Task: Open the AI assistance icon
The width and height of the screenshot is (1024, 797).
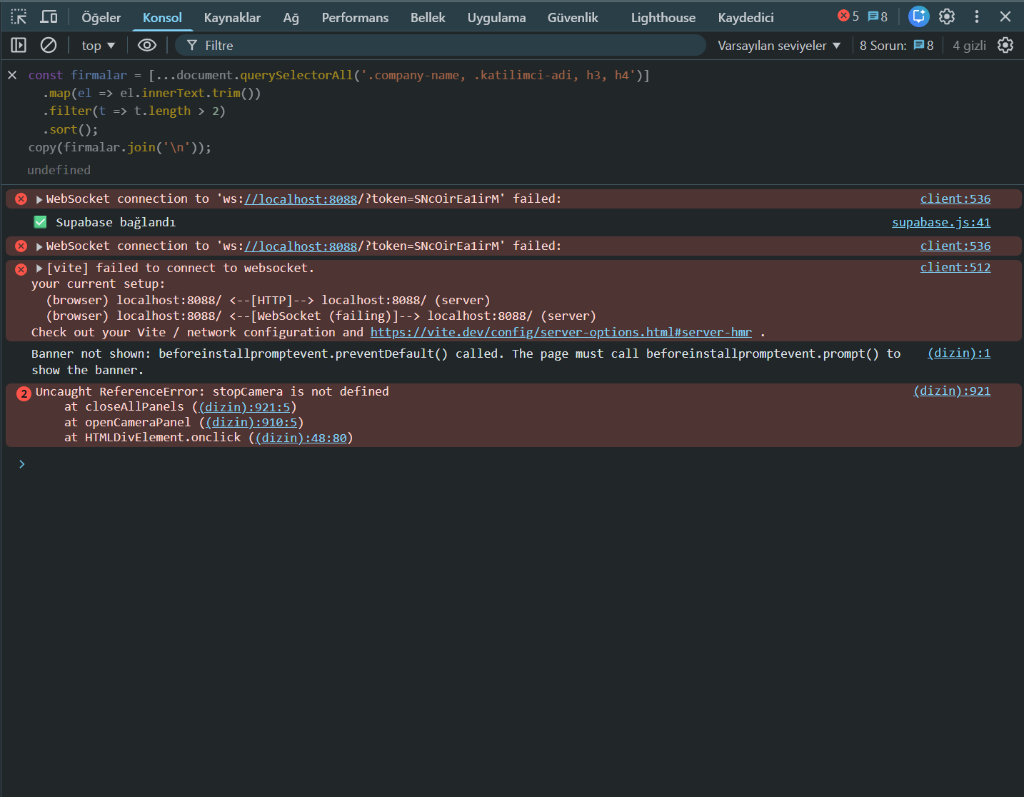Action: coord(918,16)
